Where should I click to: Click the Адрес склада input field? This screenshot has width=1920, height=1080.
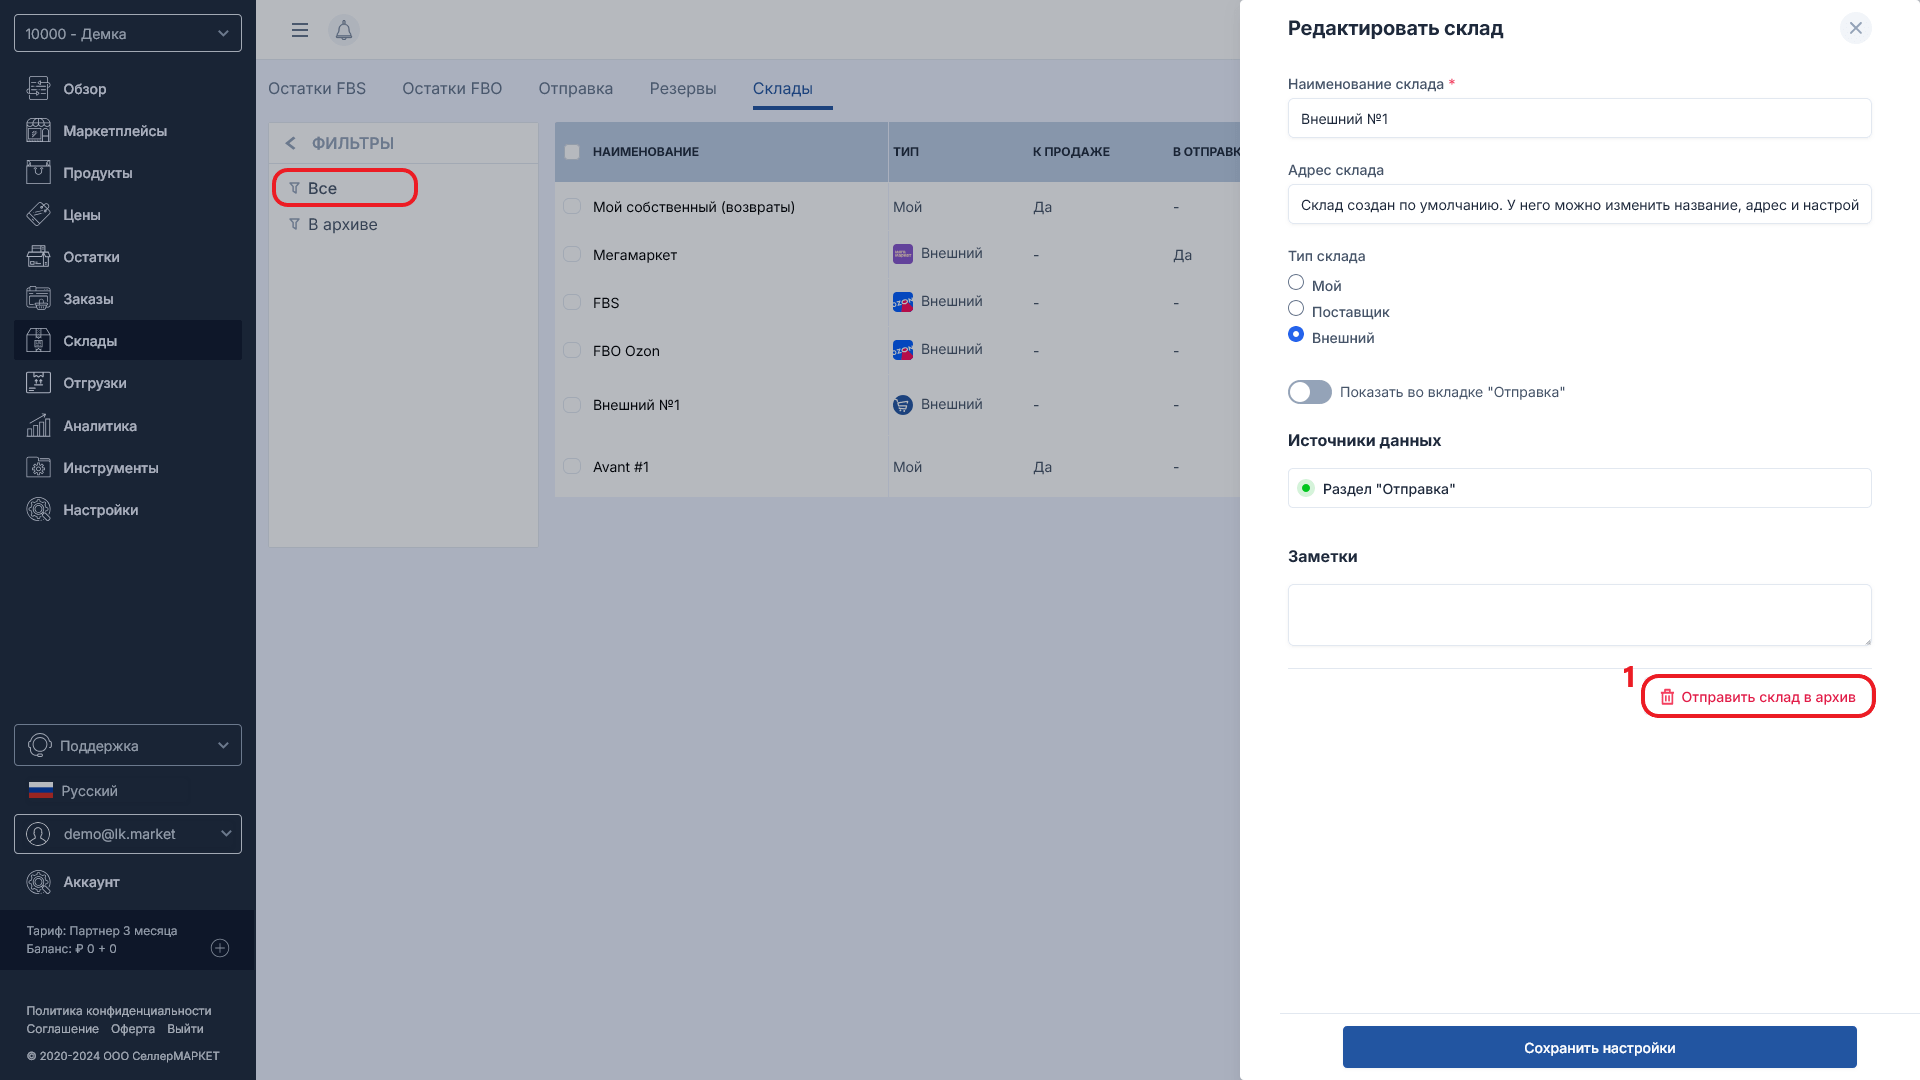pyautogui.click(x=1580, y=204)
